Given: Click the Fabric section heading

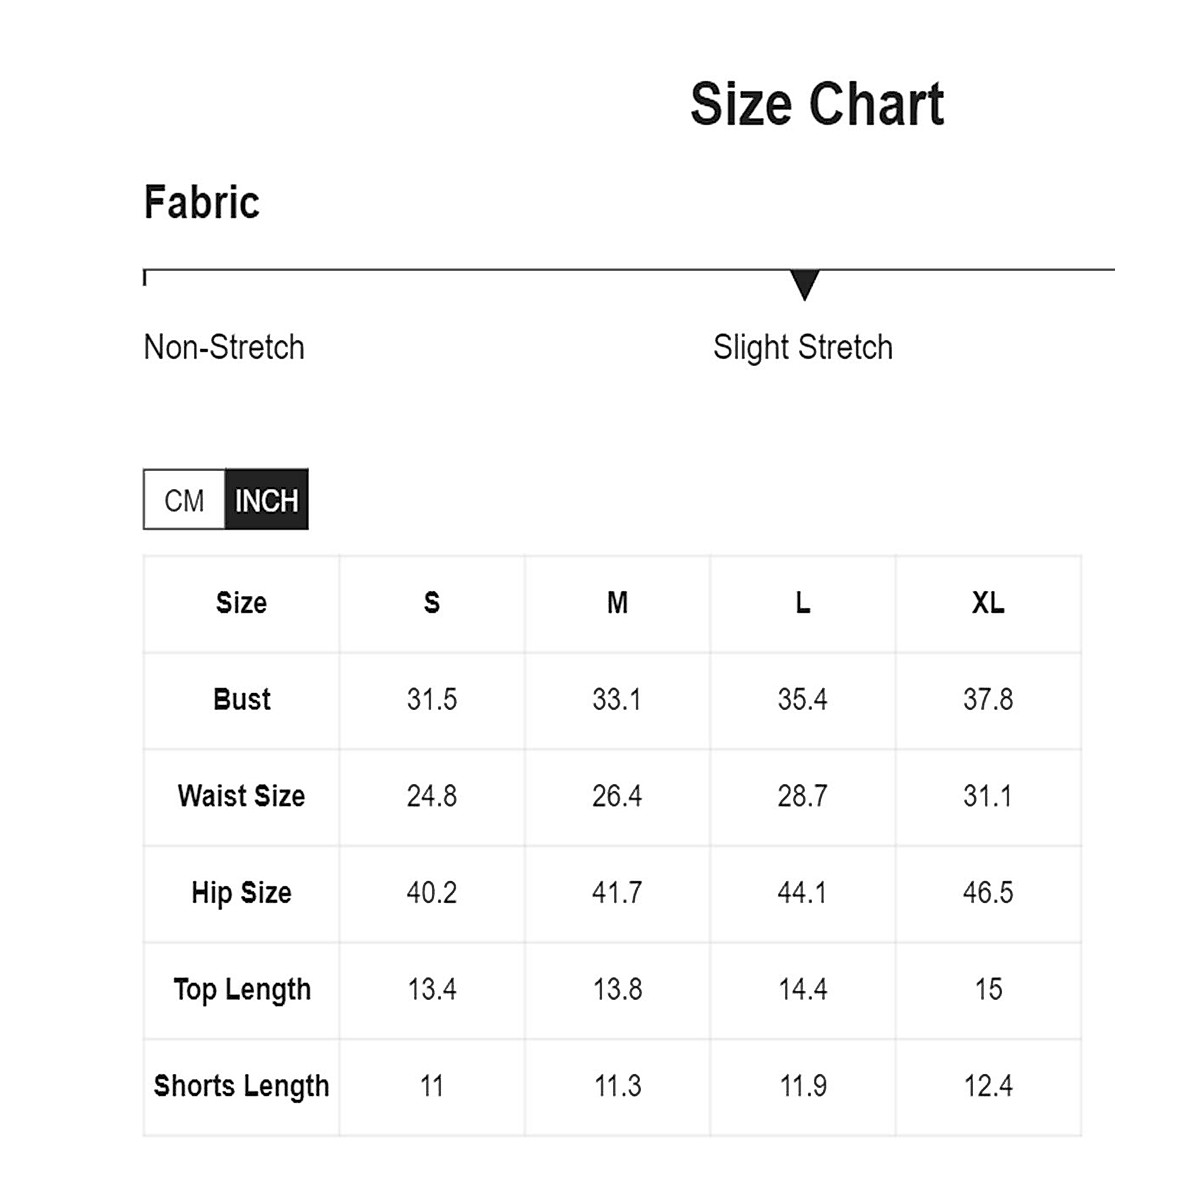Looking at the screenshot, I should click(202, 202).
